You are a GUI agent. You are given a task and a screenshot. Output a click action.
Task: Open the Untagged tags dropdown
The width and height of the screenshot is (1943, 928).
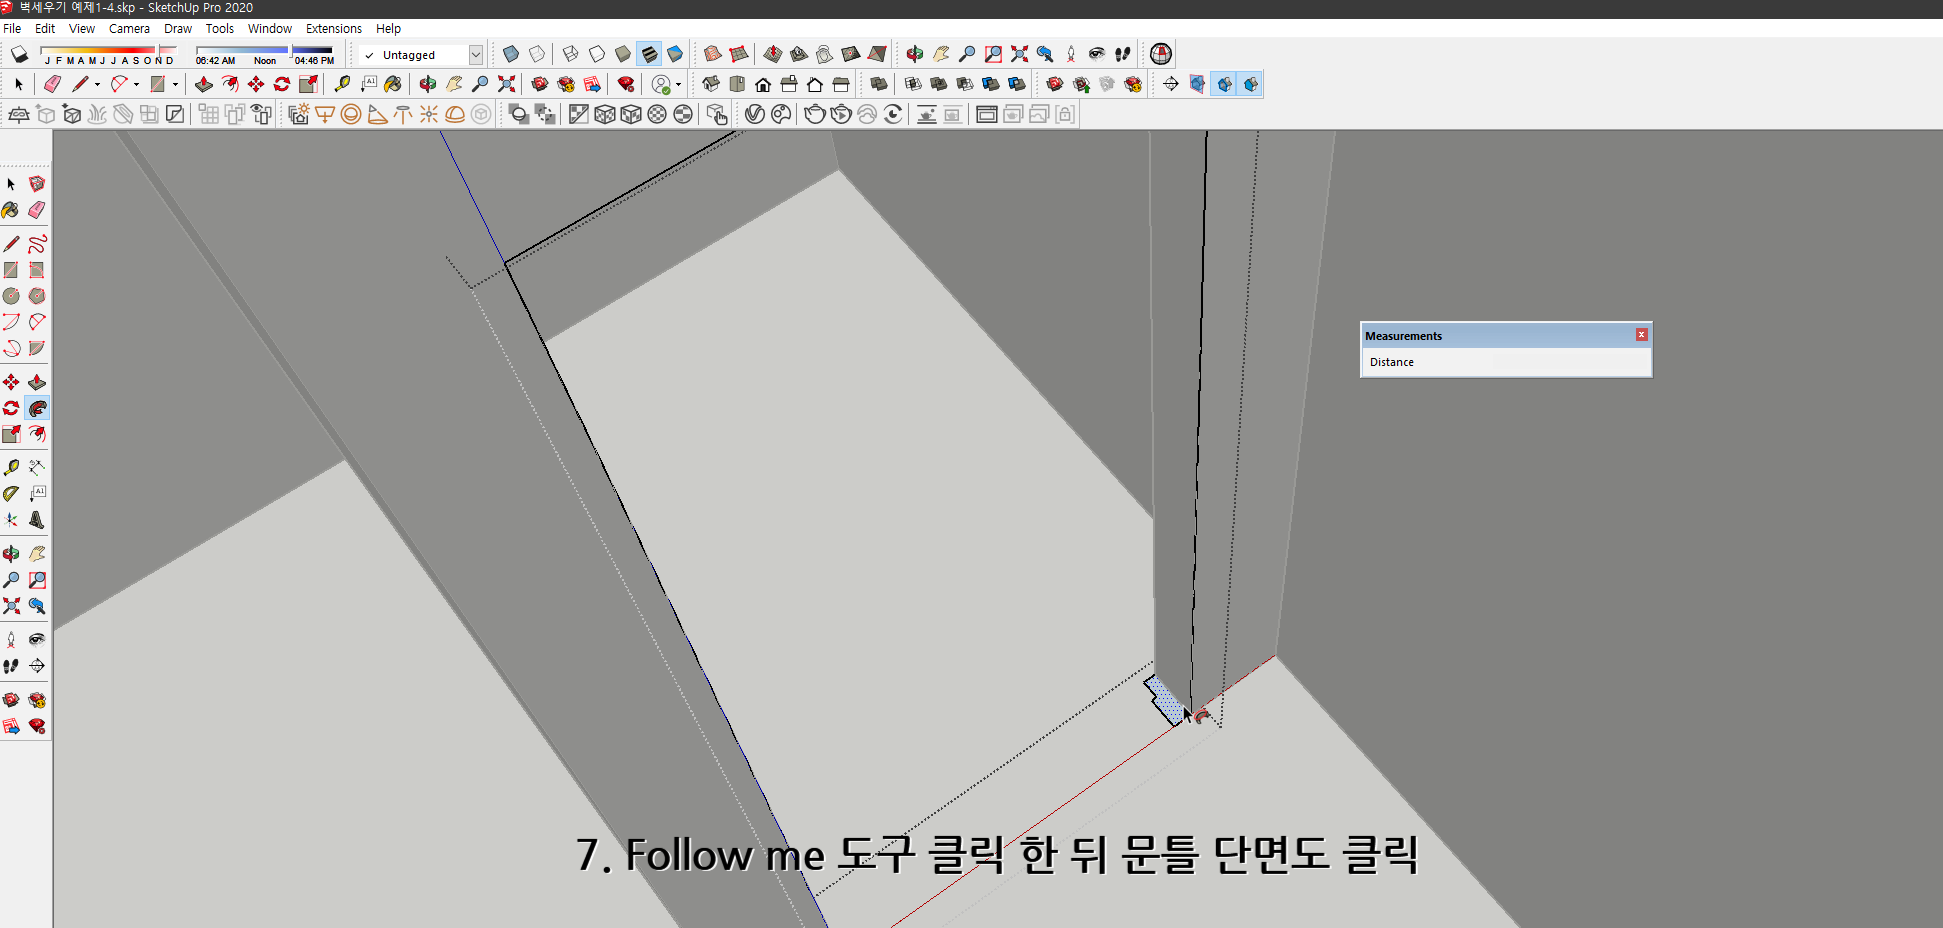(x=476, y=55)
